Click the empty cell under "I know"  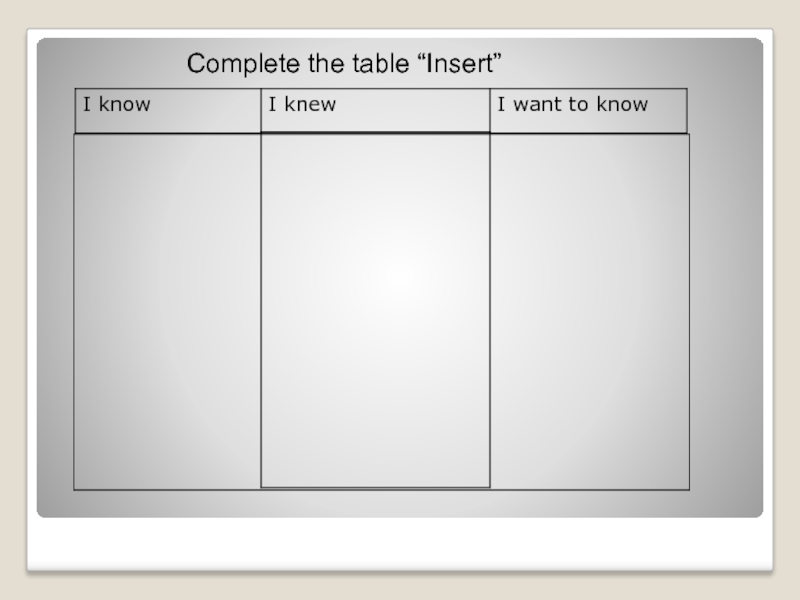(x=166, y=310)
